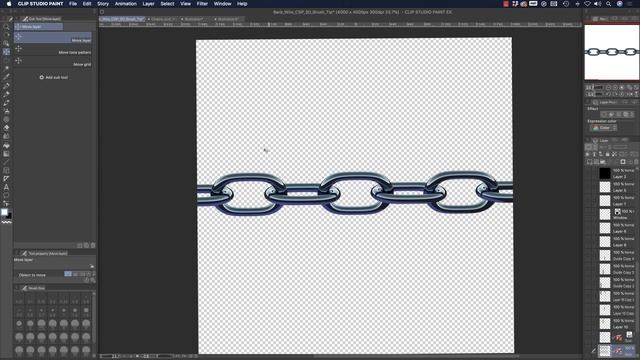This screenshot has width=640, height=360.
Task: Open the File menu
Action: click(73, 4)
